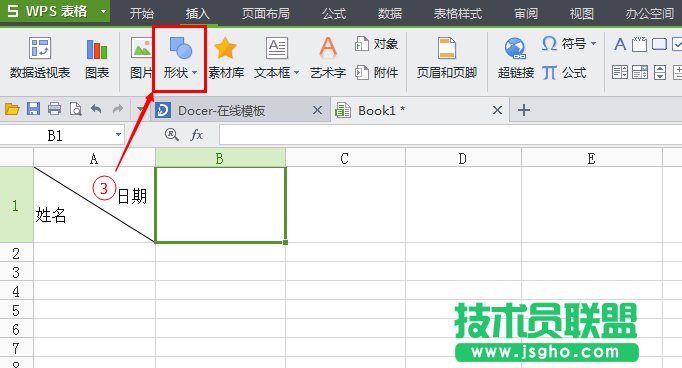Select column E header
This screenshot has height=368, width=682.
point(592,158)
